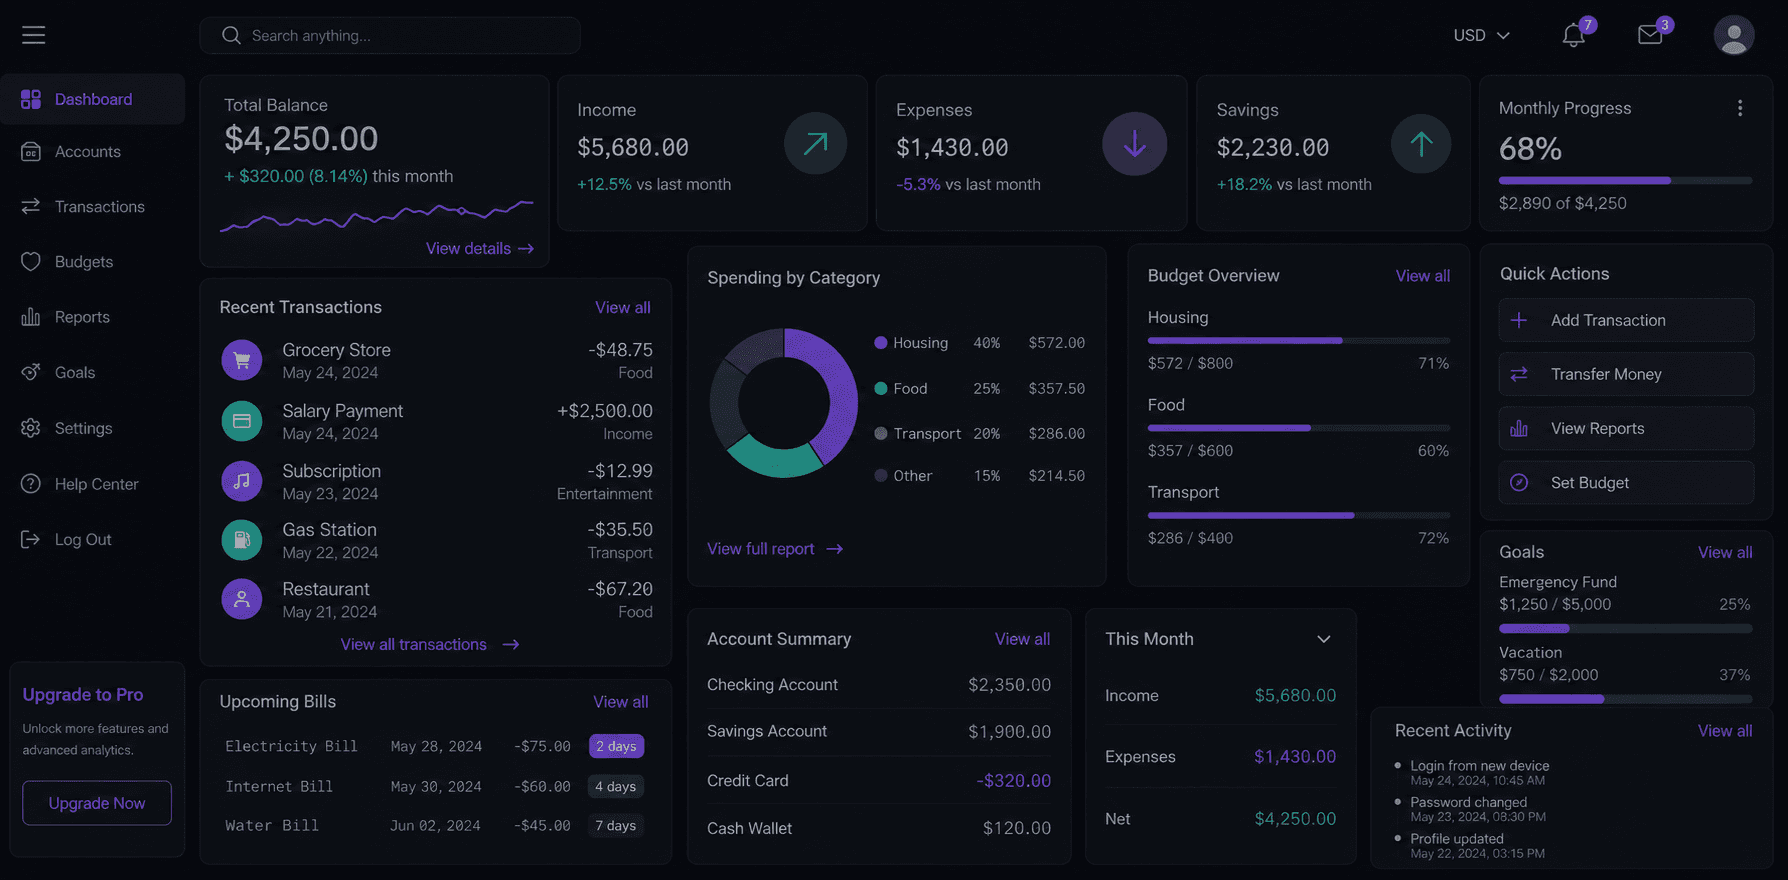Click the Internet Bill 4 days badge
The height and width of the screenshot is (880, 1788).
pyautogui.click(x=616, y=787)
